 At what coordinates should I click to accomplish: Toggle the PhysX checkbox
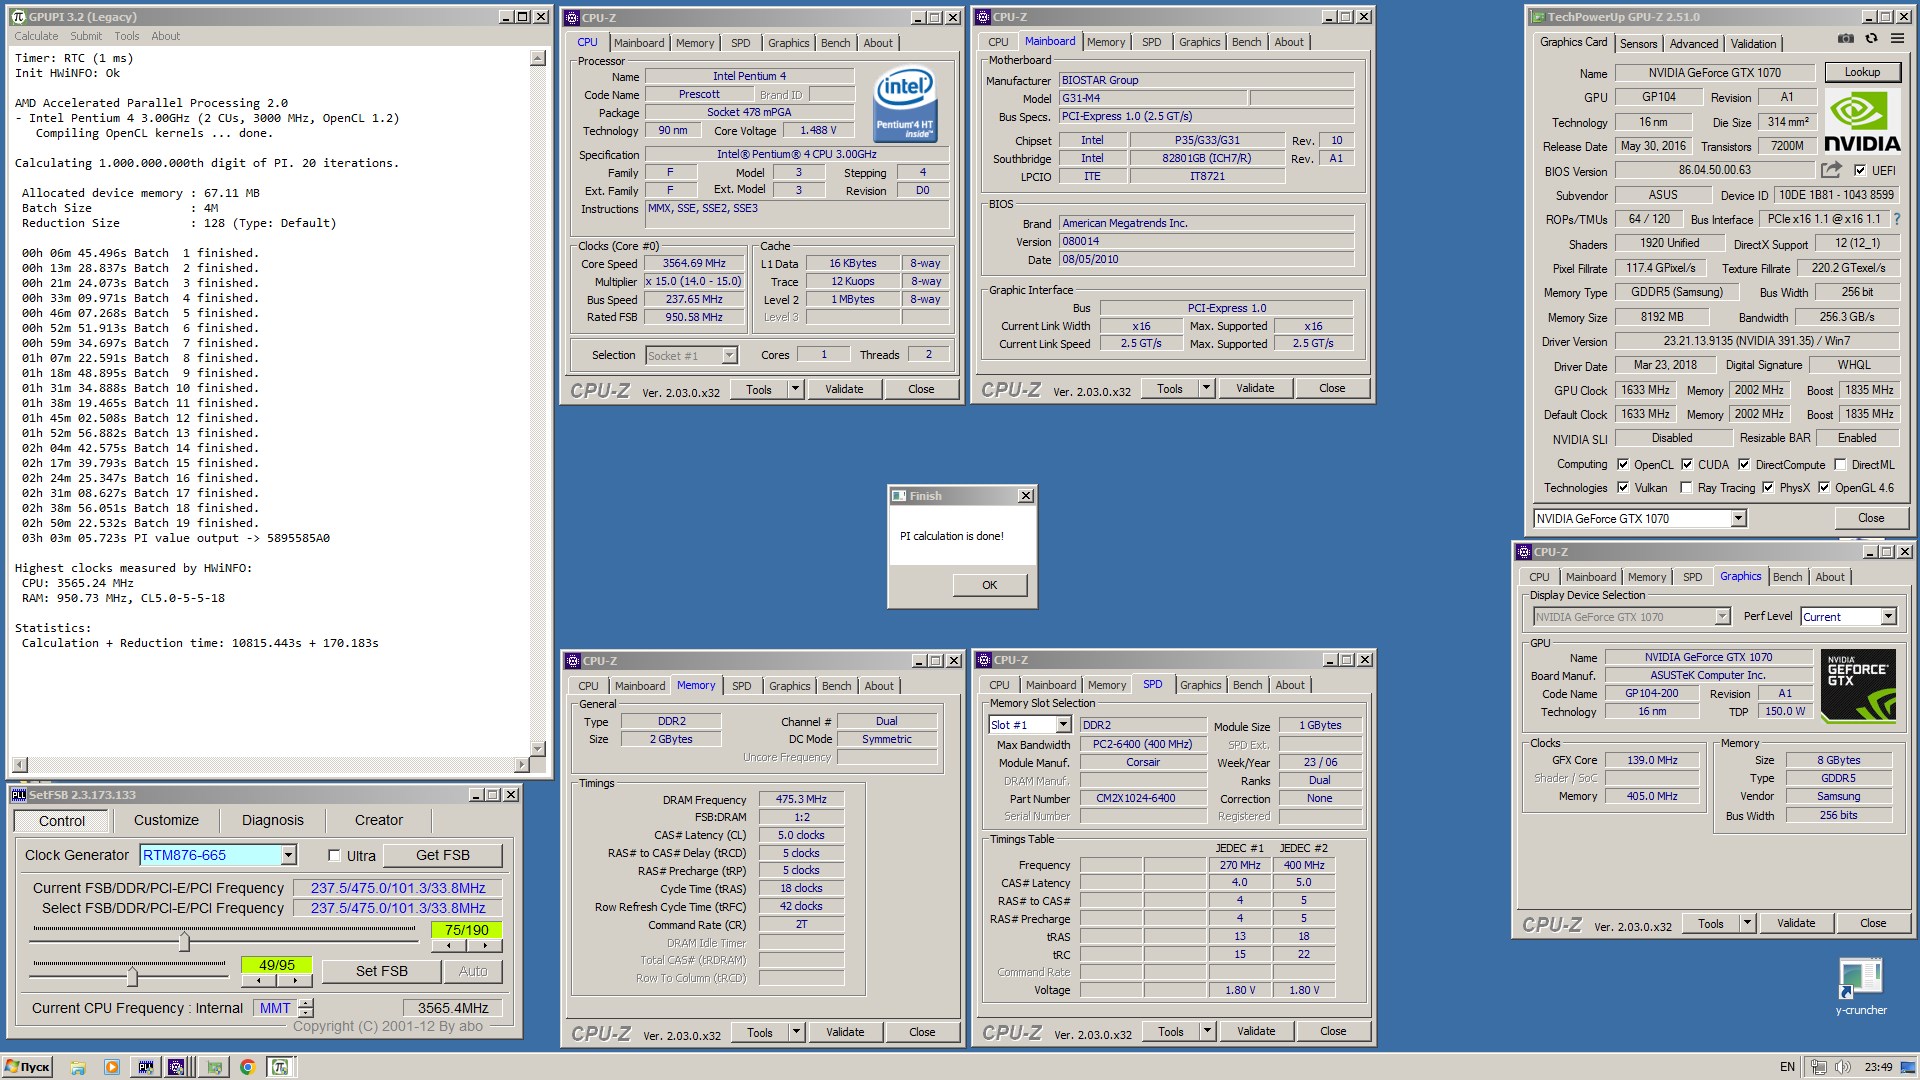pyautogui.click(x=1768, y=488)
